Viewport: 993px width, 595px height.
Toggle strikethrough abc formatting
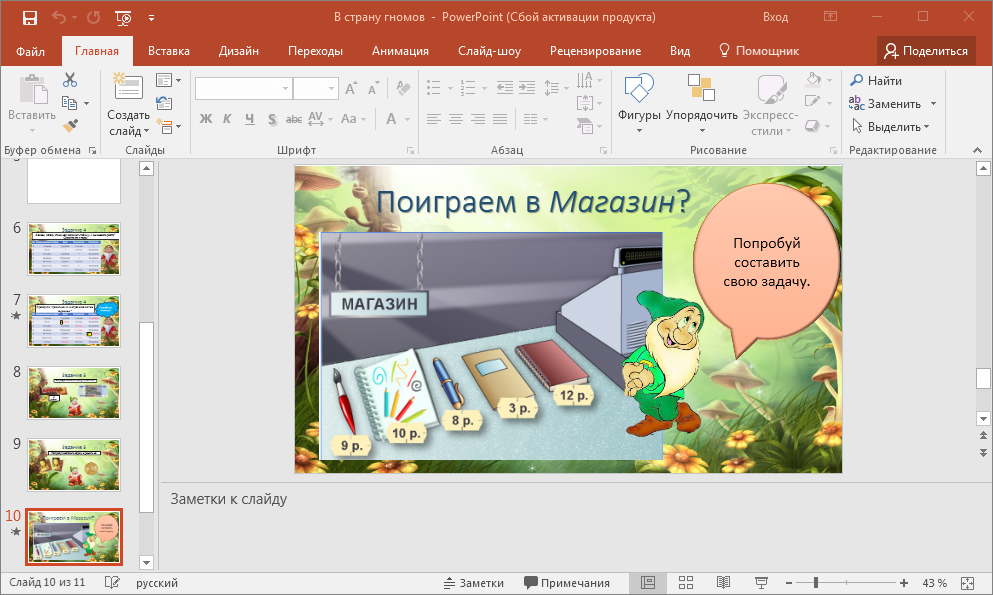(294, 119)
